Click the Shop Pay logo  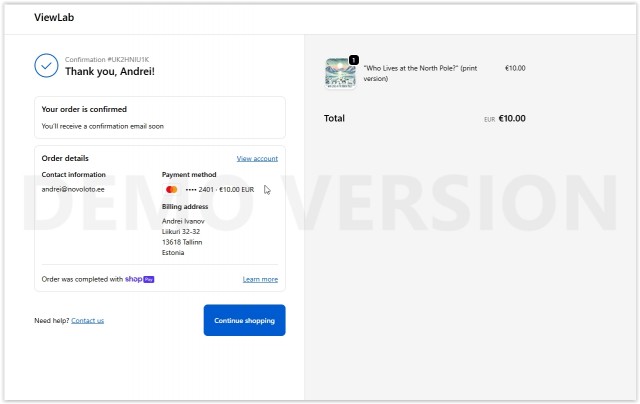[x=140, y=279]
